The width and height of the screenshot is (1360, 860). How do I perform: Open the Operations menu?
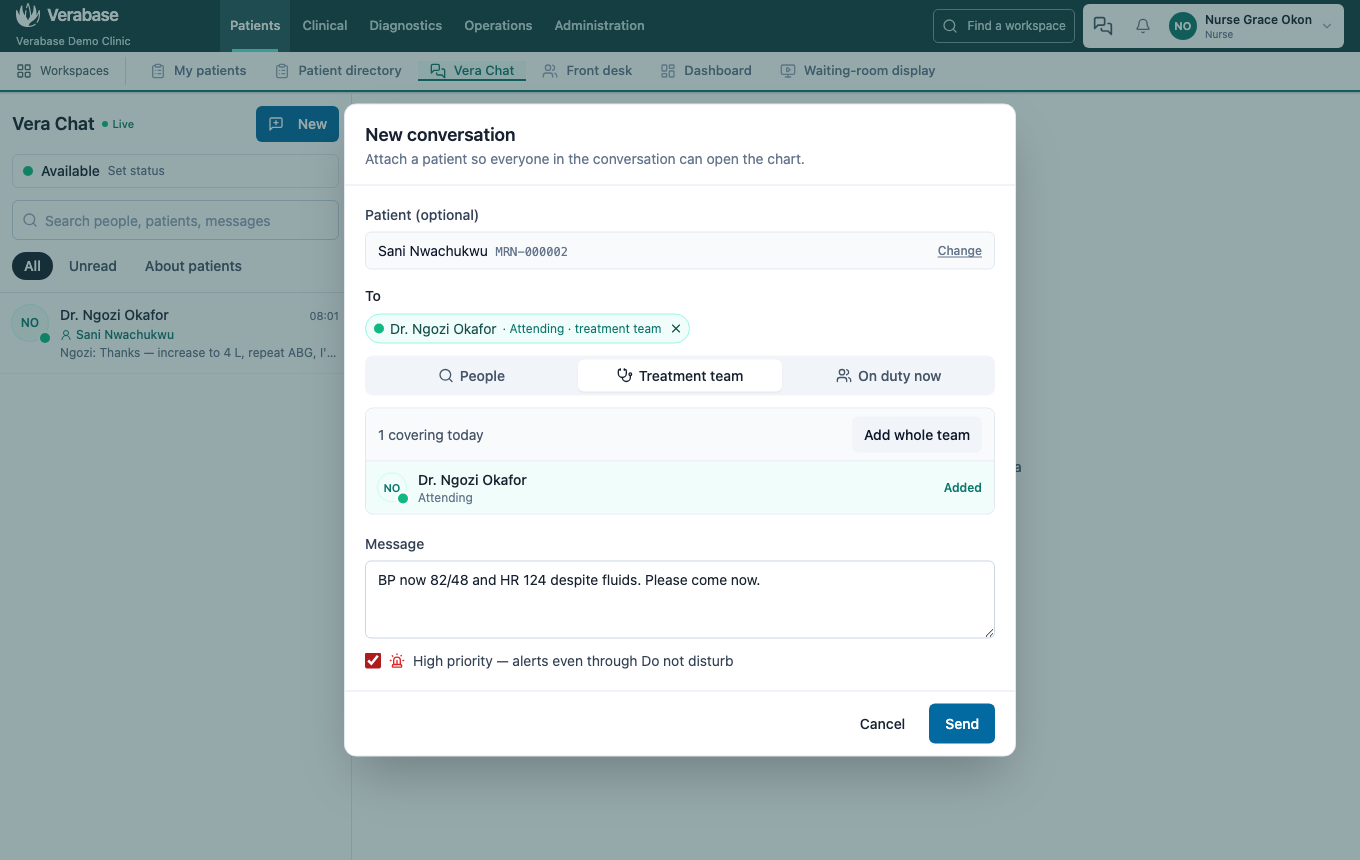(498, 26)
